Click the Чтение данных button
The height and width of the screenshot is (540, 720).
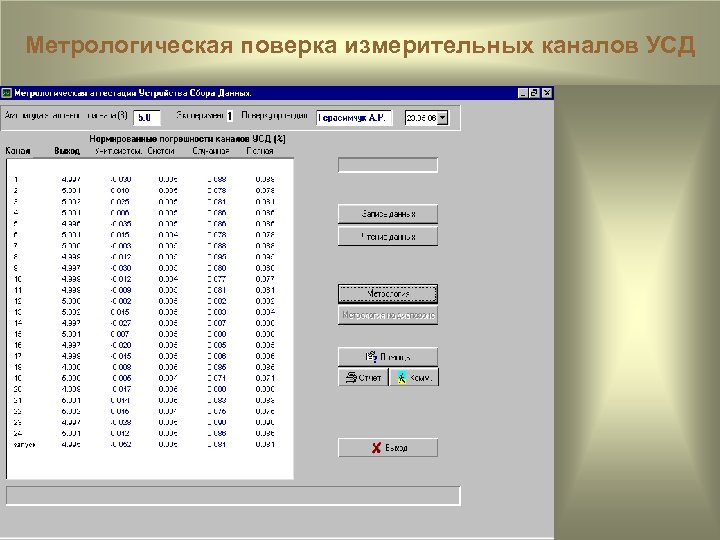[x=388, y=236]
